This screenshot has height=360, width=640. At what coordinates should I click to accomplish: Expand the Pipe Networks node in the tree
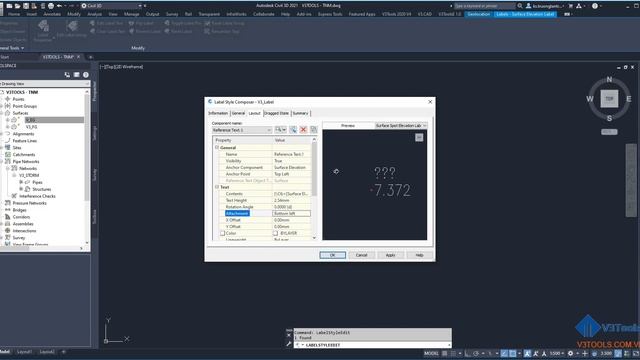point(2,162)
